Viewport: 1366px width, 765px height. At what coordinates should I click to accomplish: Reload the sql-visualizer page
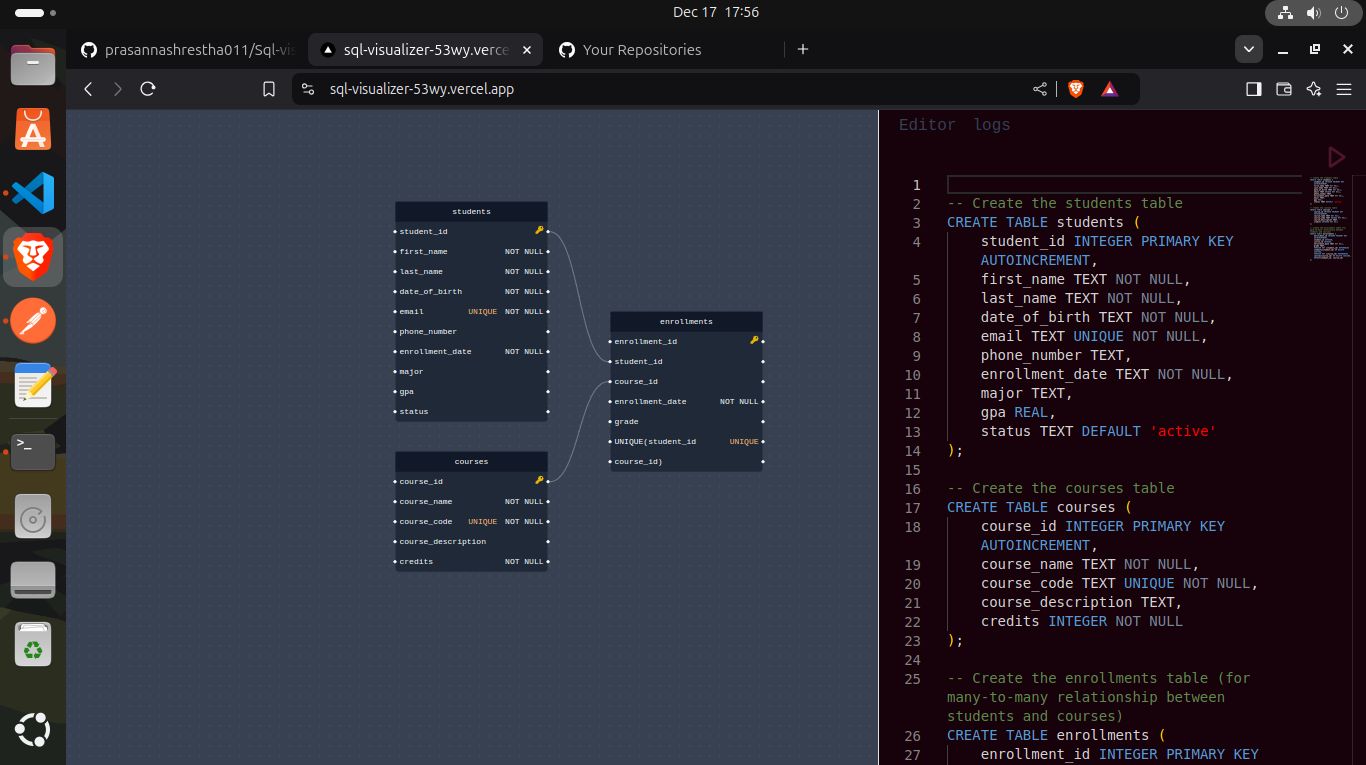[x=148, y=89]
